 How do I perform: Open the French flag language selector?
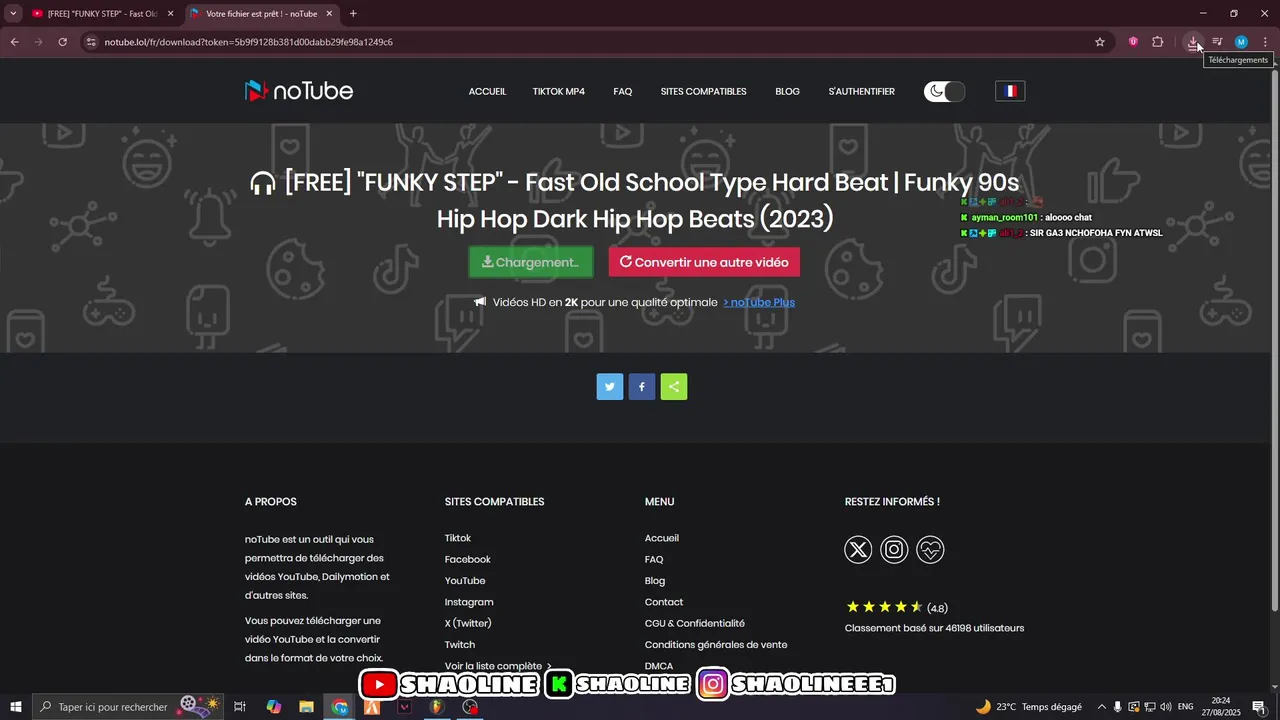coord(1010,91)
